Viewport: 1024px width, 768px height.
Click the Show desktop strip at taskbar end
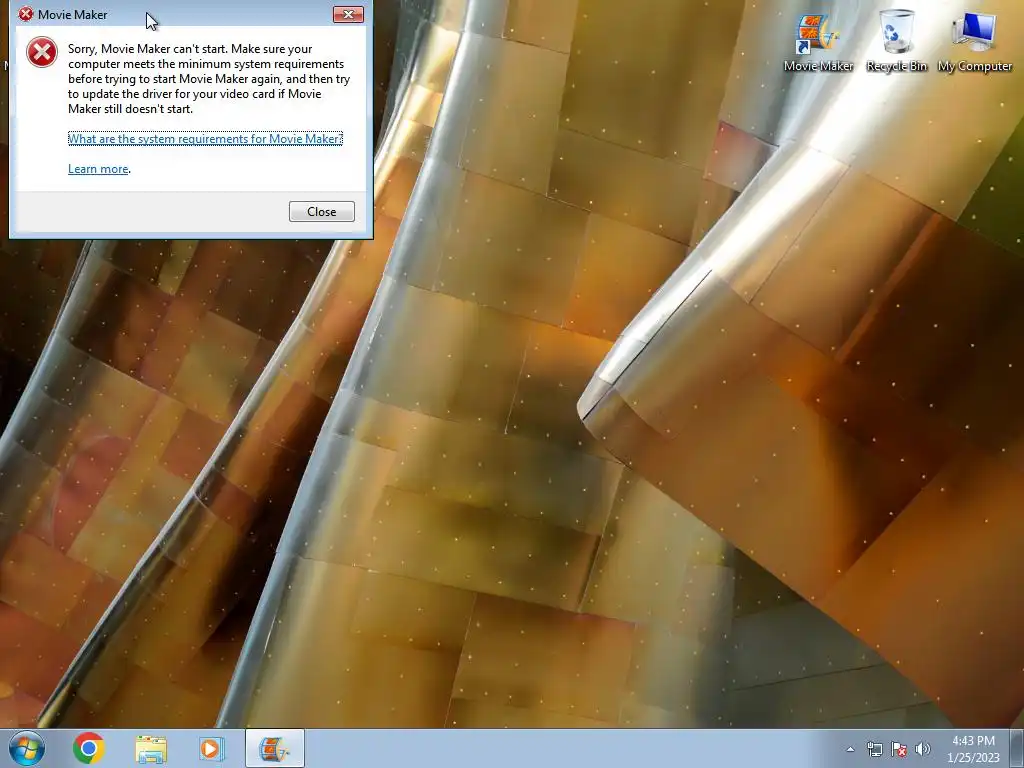(x=1017, y=748)
